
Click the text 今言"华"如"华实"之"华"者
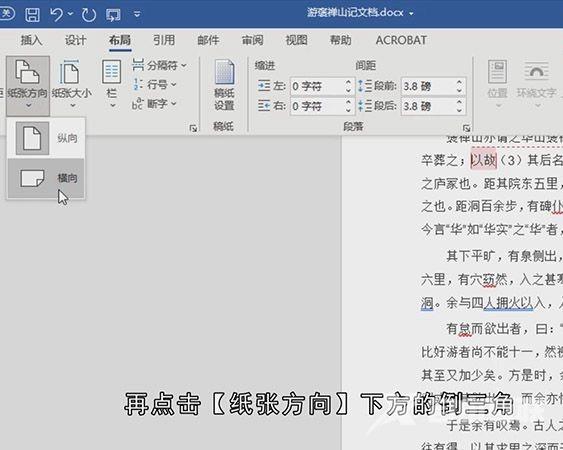pos(489,229)
